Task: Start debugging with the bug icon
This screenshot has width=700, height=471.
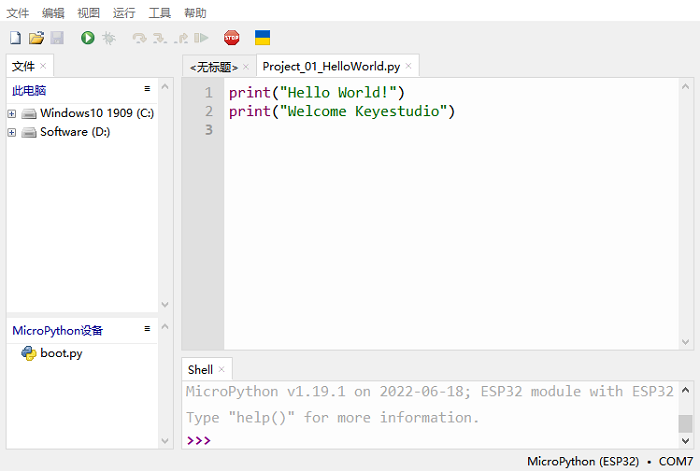Action: pyautogui.click(x=109, y=38)
